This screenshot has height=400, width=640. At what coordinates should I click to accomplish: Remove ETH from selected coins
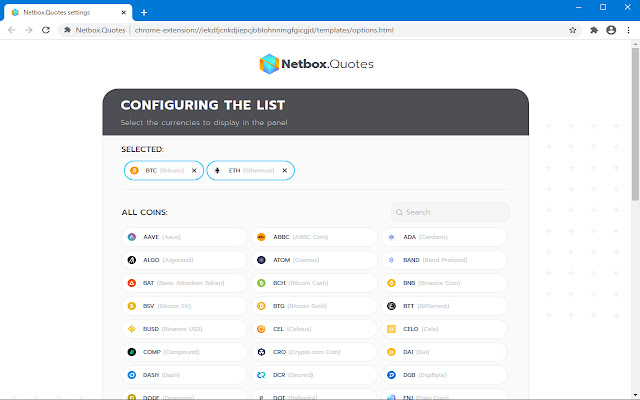coord(284,171)
